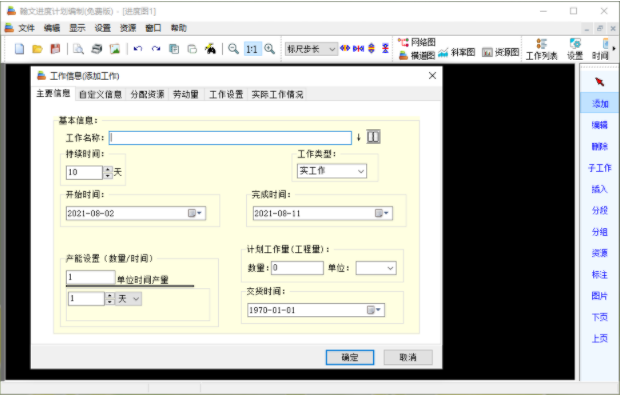Click the 取消 button

[x=408, y=357]
